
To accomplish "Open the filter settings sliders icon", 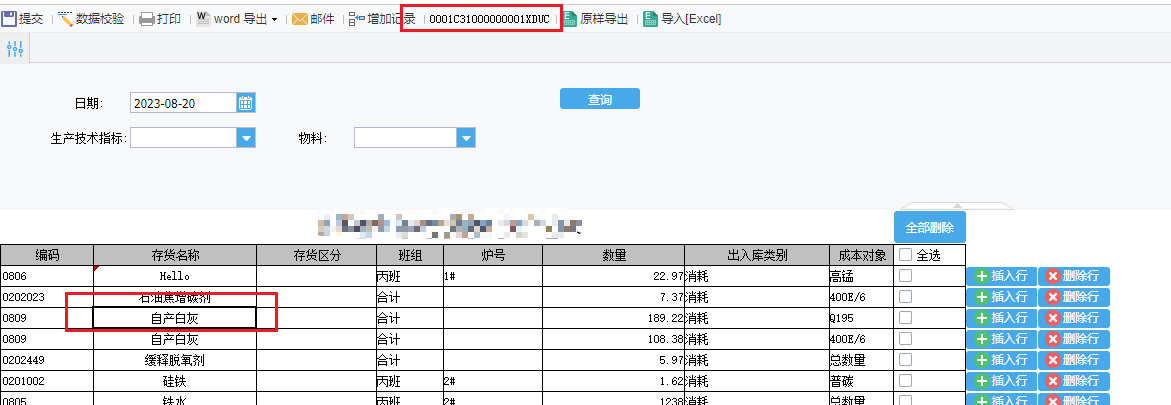I will pyautogui.click(x=14, y=49).
